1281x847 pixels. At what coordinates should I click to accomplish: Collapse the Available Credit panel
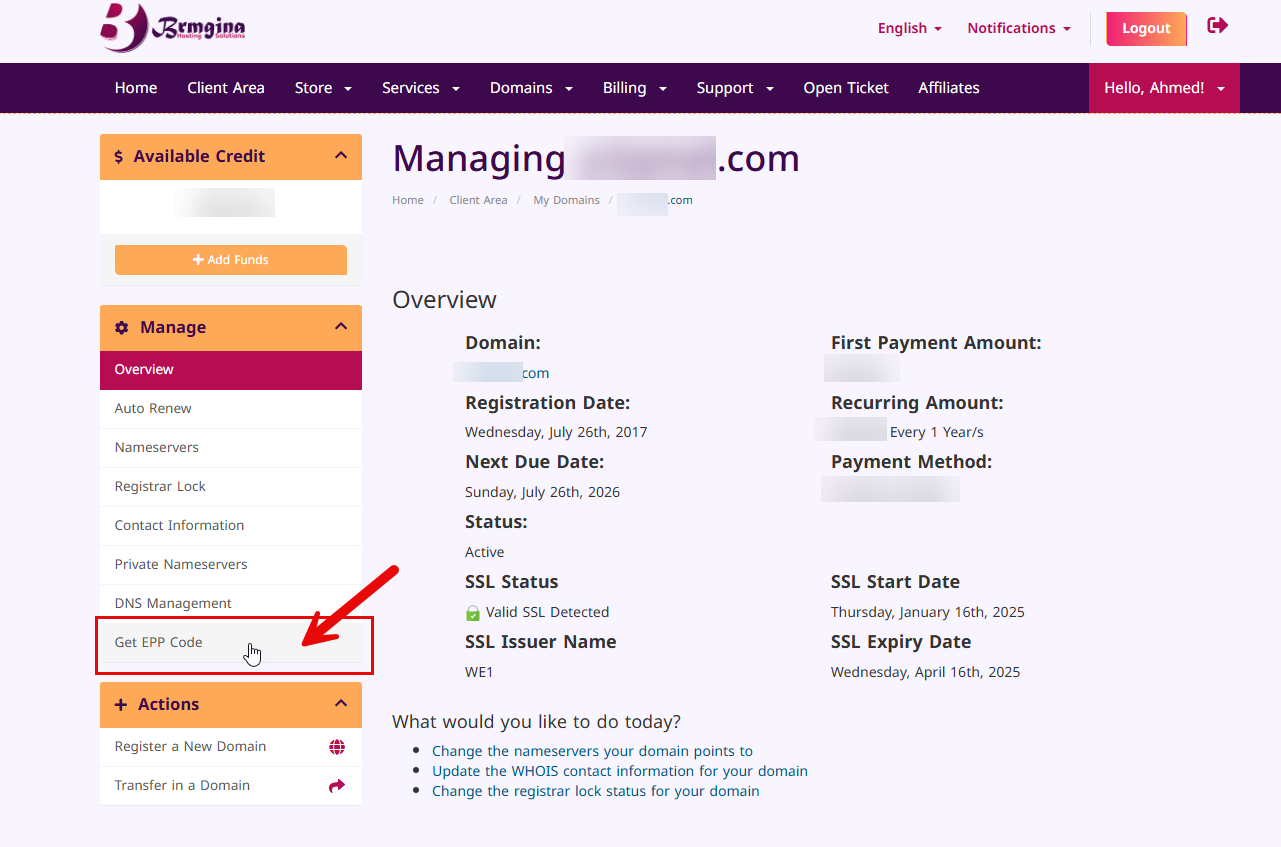(x=341, y=156)
